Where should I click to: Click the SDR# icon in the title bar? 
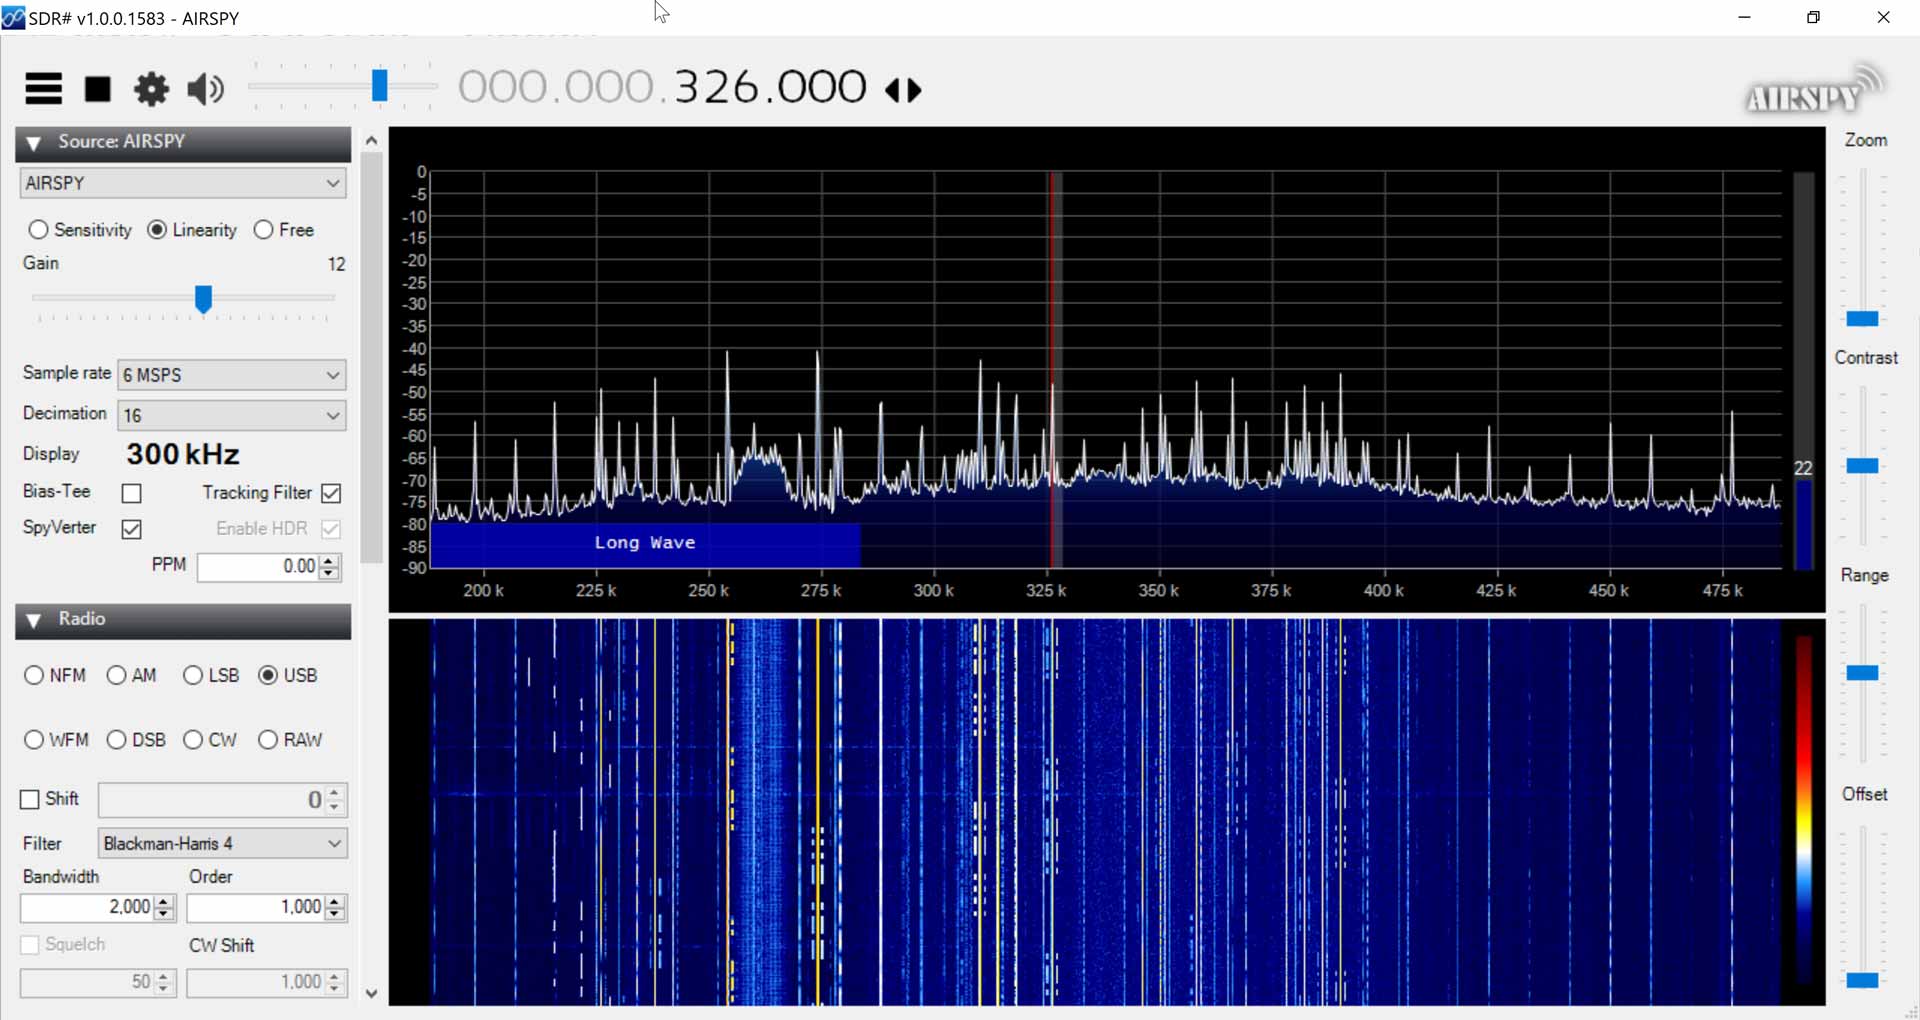[x=14, y=17]
